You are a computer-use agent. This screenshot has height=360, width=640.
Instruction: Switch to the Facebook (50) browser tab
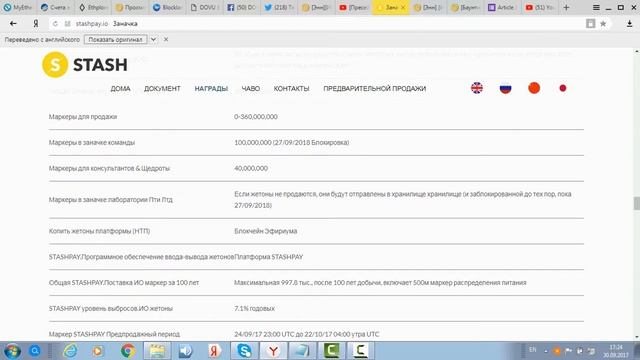(x=242, y=7)
